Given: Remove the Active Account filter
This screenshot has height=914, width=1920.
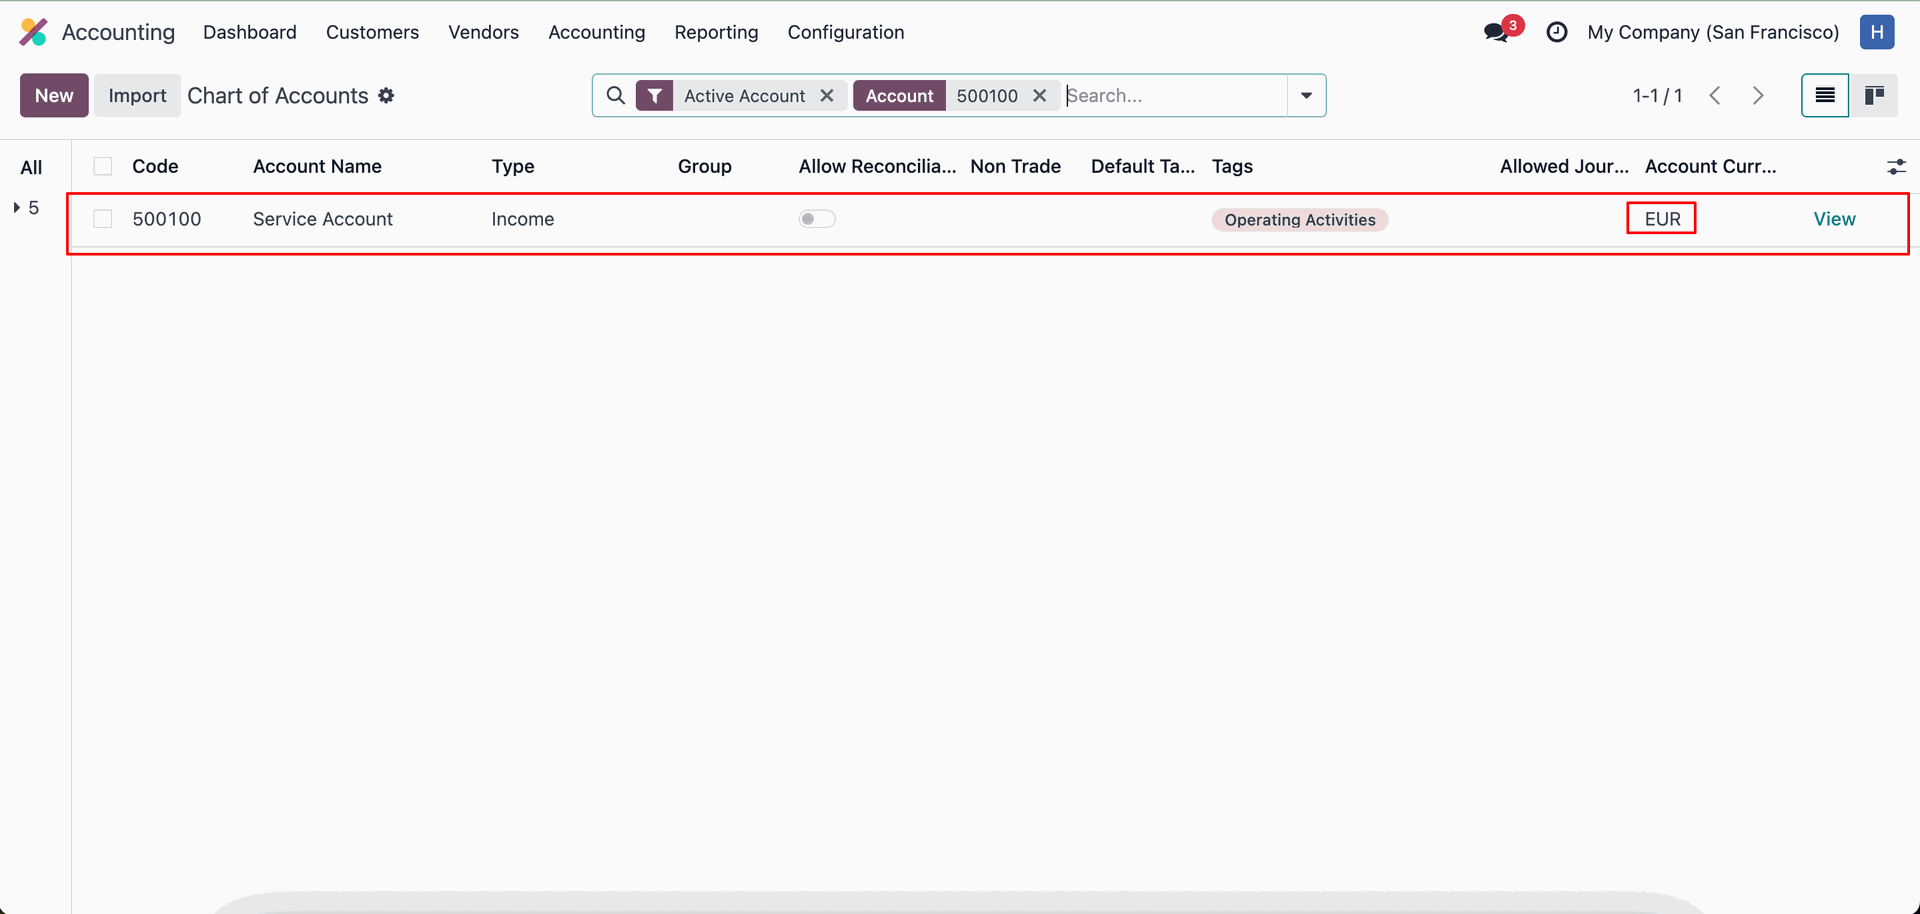Looking at the screenshot, I should click(827, 95).
